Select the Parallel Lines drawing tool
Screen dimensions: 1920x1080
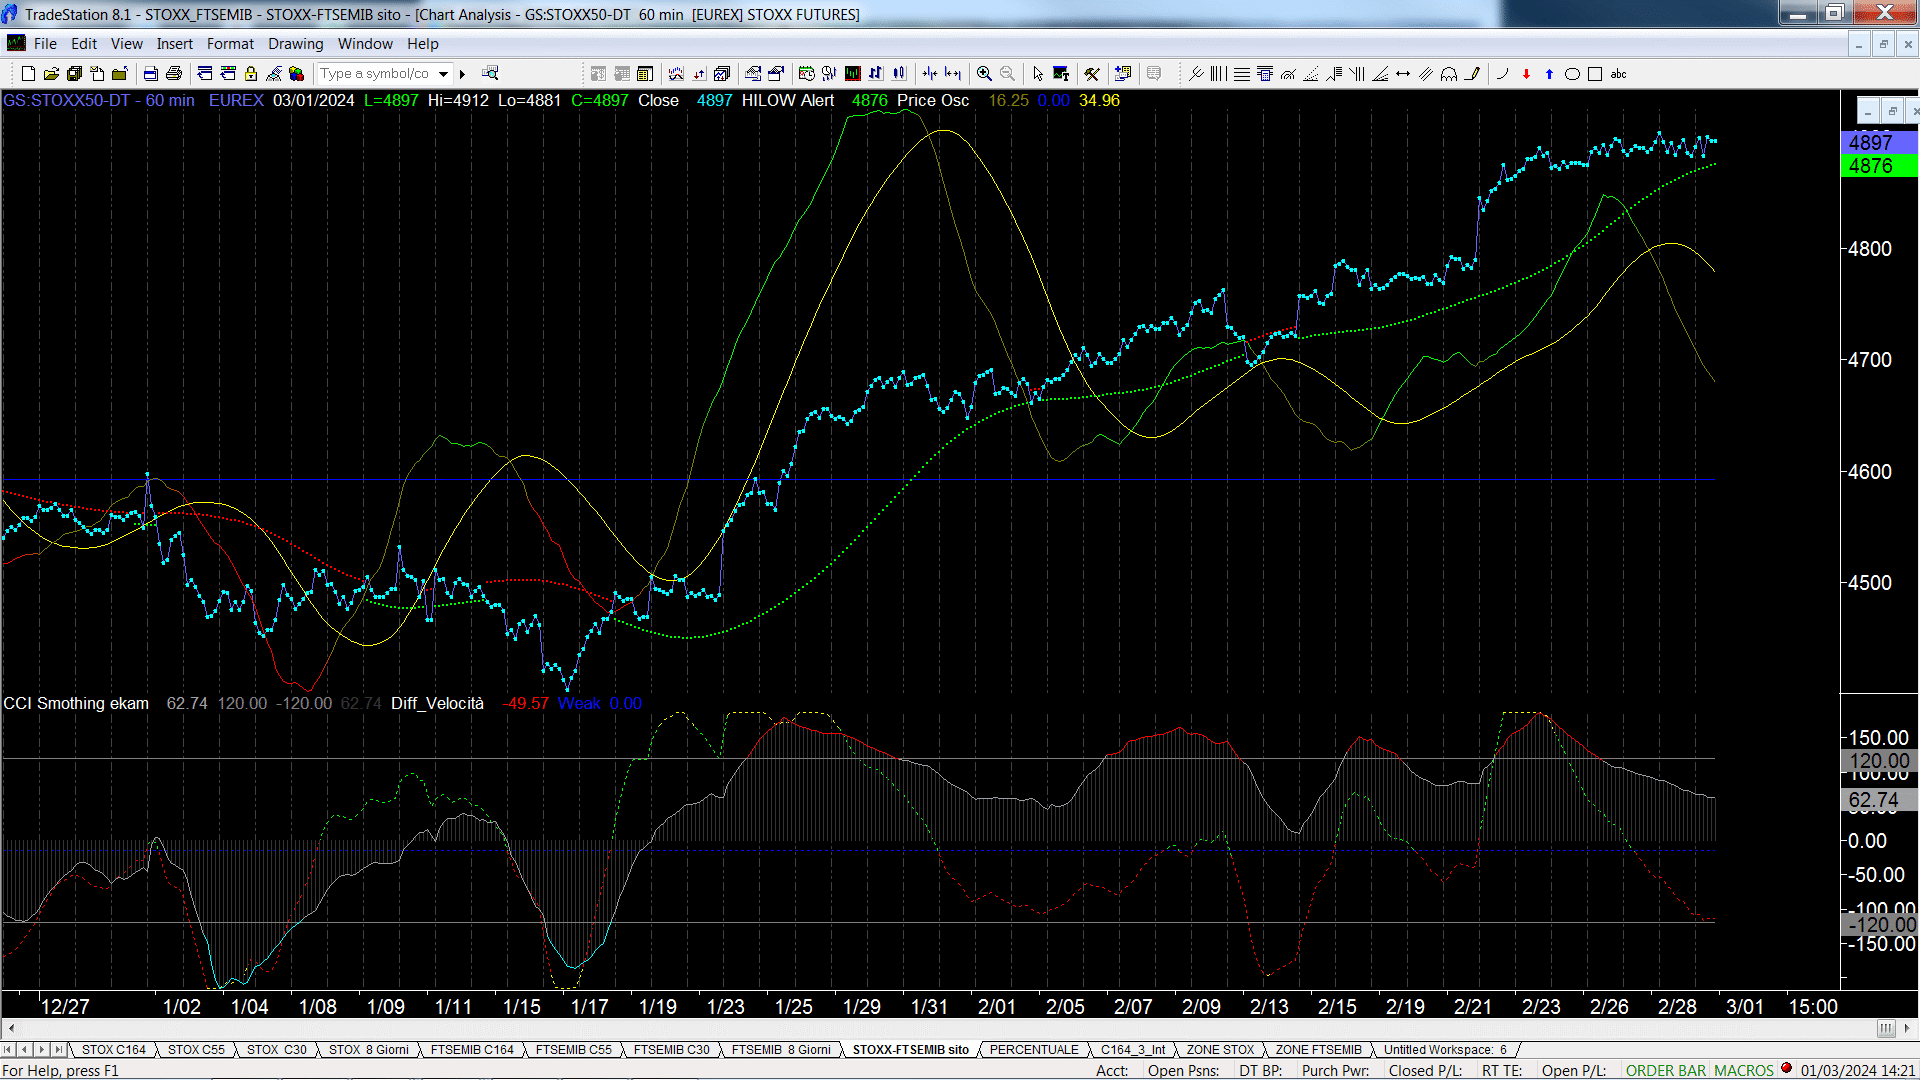click(x=1426, y=73)
